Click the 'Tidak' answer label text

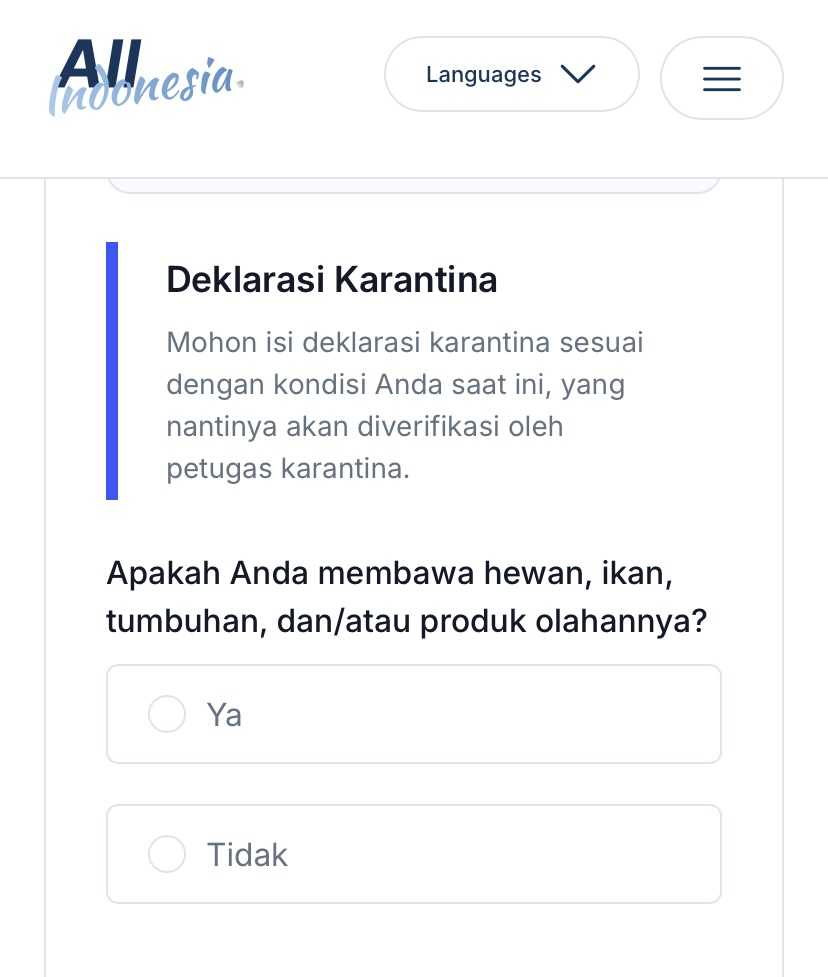click(x=247, y=855)
